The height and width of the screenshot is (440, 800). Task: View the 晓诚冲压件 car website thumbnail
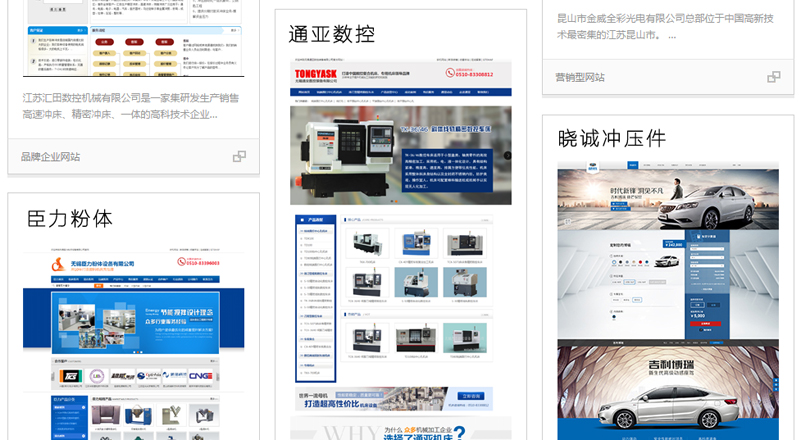click(x=668, y=301)
